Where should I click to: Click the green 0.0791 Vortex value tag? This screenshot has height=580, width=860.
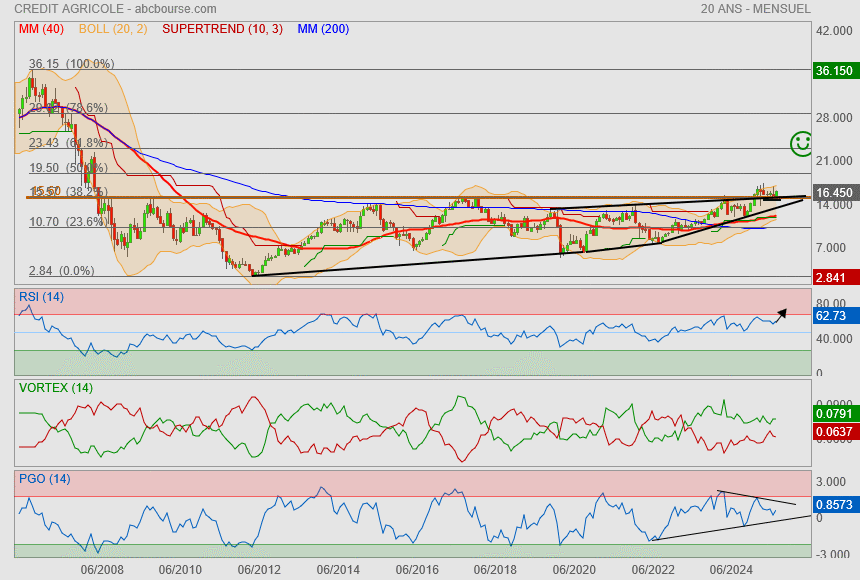(x=834, y=412)
